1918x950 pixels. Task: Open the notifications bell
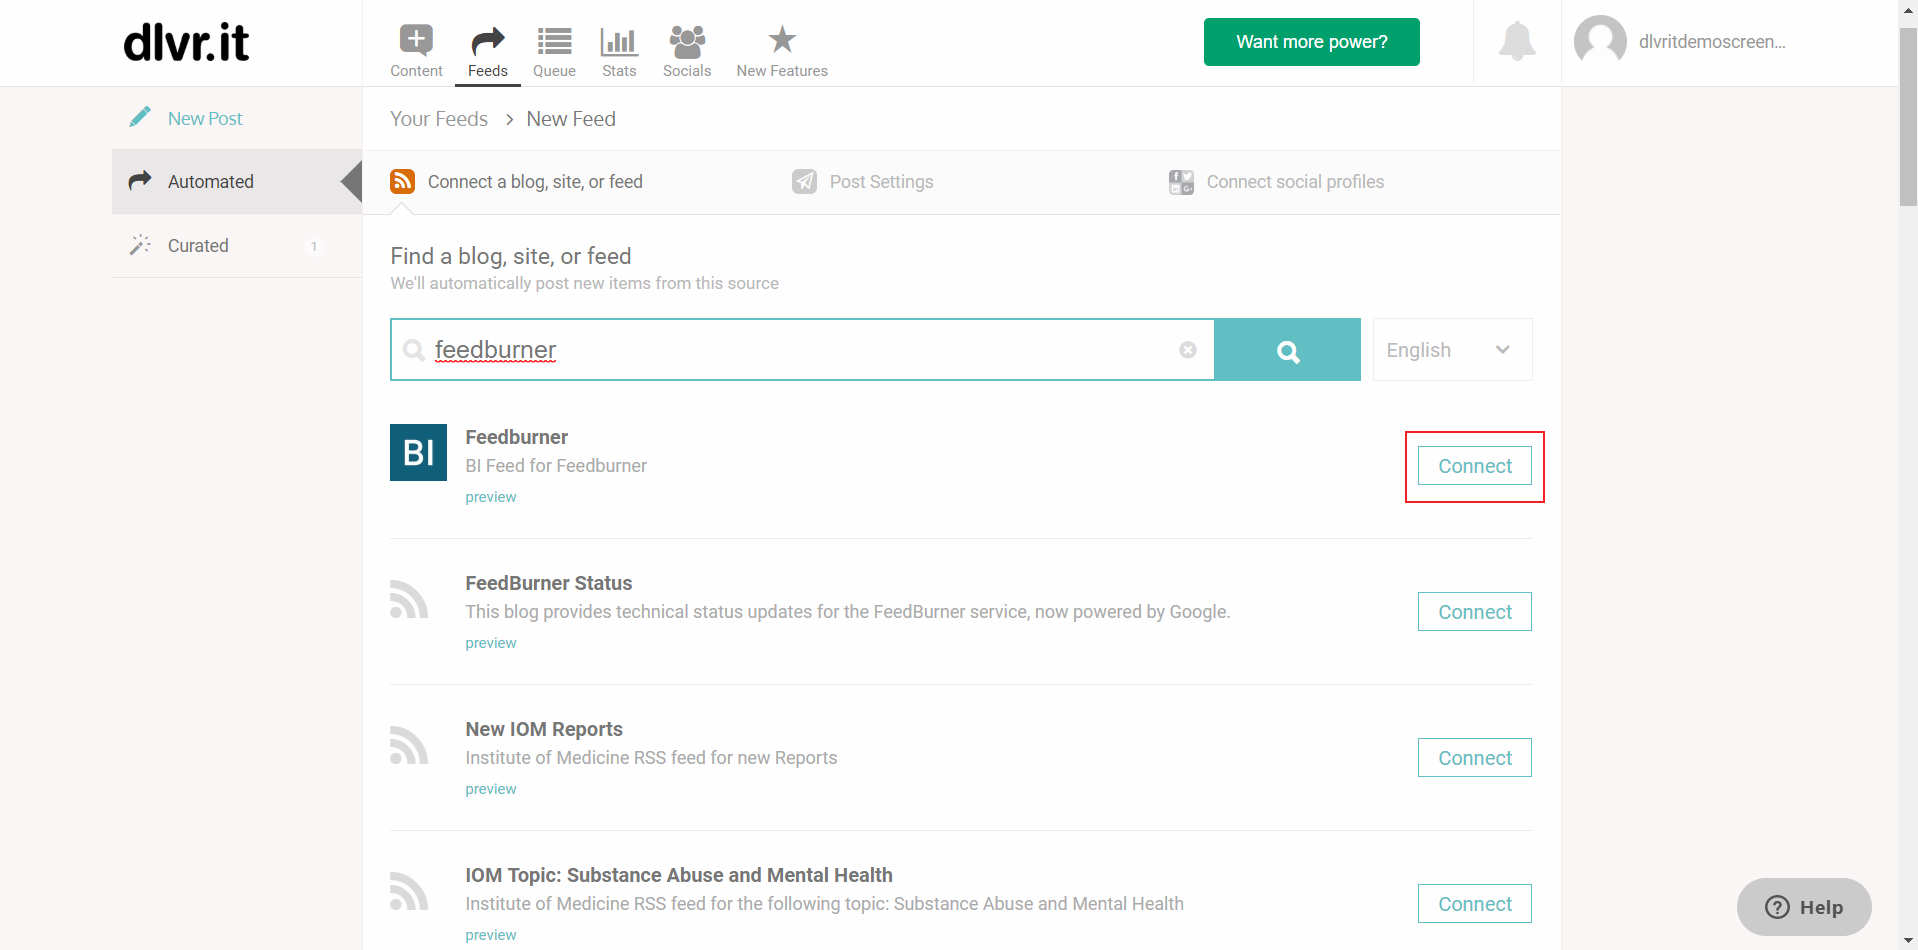coord(1517,42)
